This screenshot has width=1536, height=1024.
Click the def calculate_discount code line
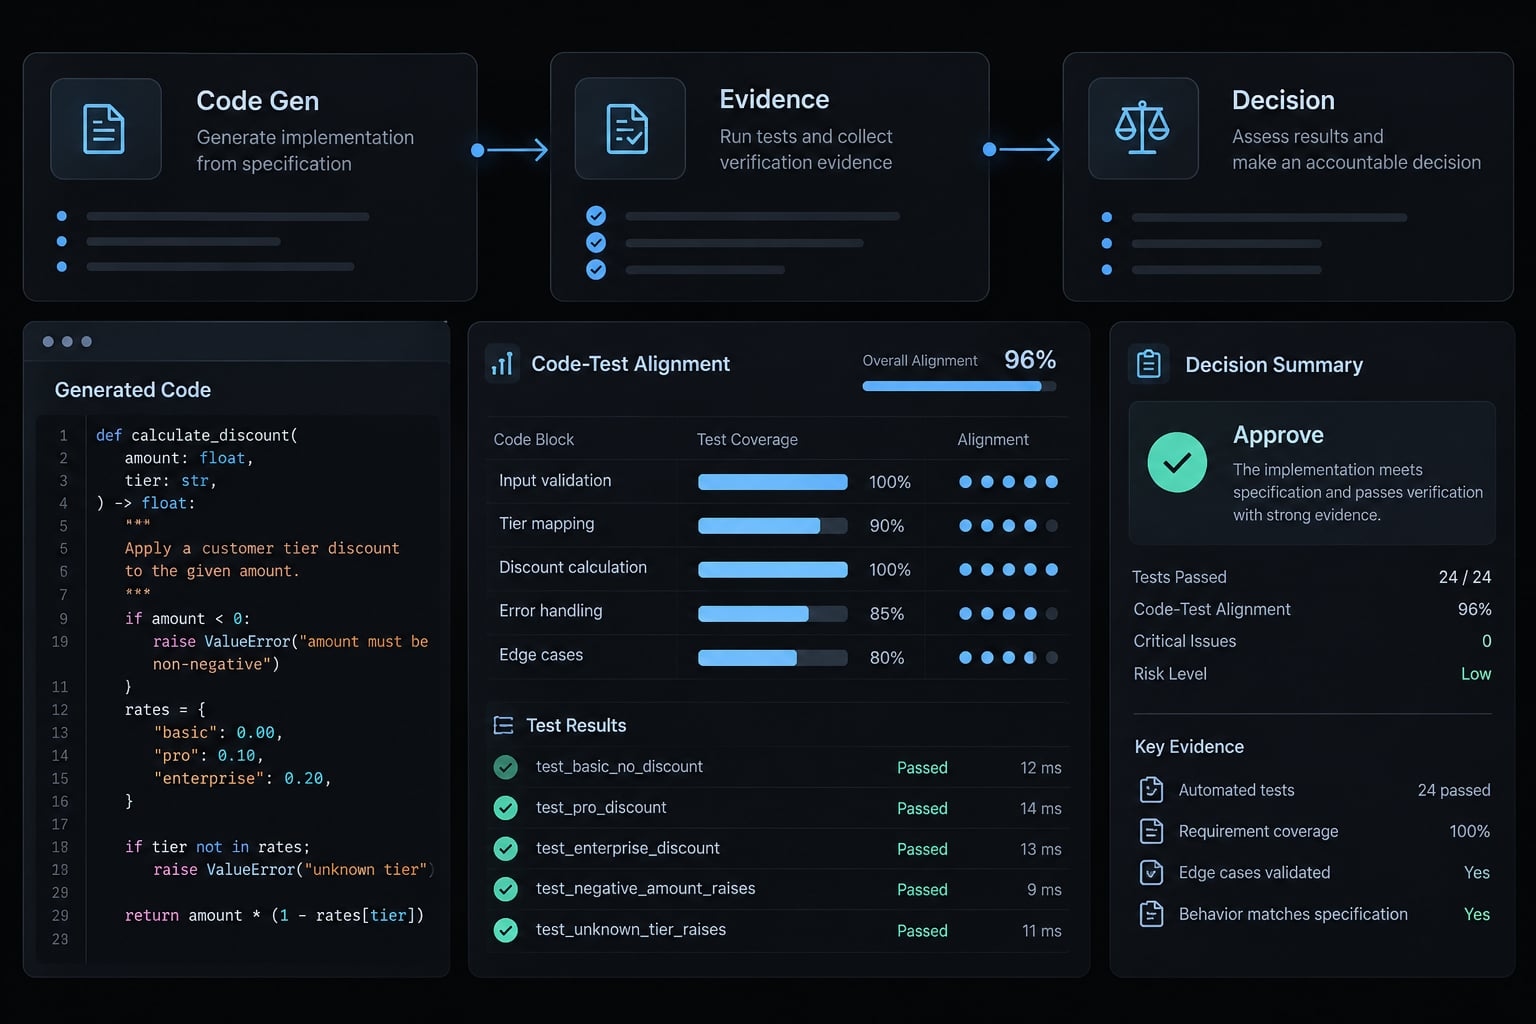pyautogui.click(x=197, y=435)
